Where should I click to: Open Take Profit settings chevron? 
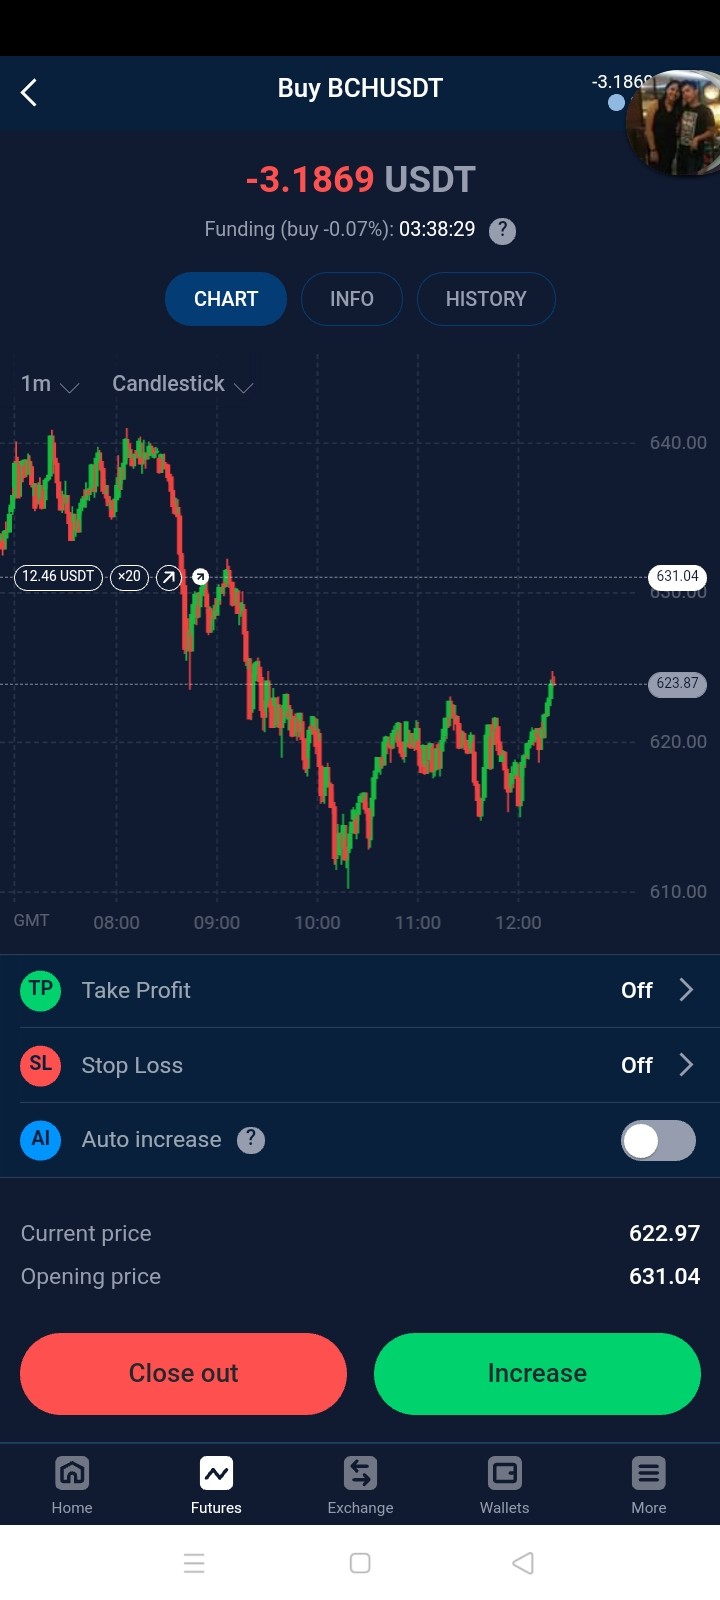pyautogui.click(x=686, y=990)
